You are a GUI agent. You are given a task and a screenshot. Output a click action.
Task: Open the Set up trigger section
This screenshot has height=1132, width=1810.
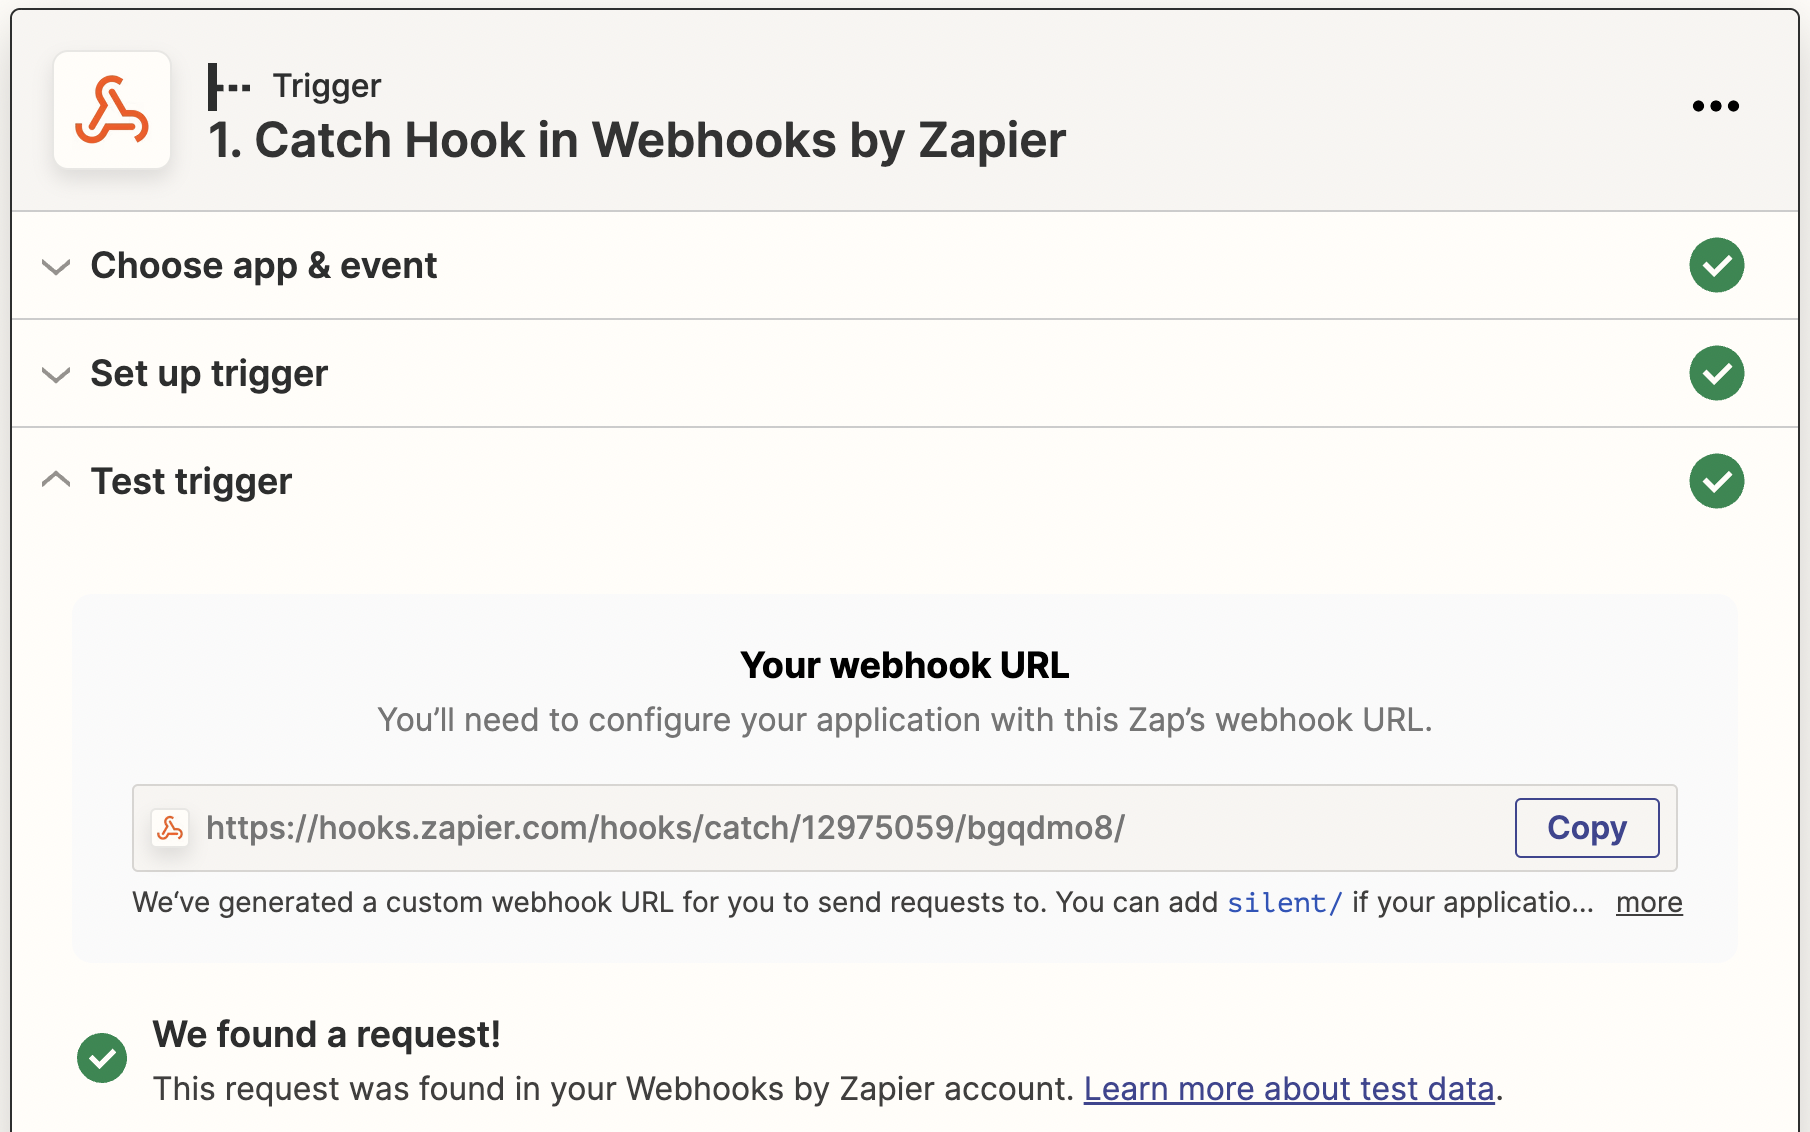209,373
